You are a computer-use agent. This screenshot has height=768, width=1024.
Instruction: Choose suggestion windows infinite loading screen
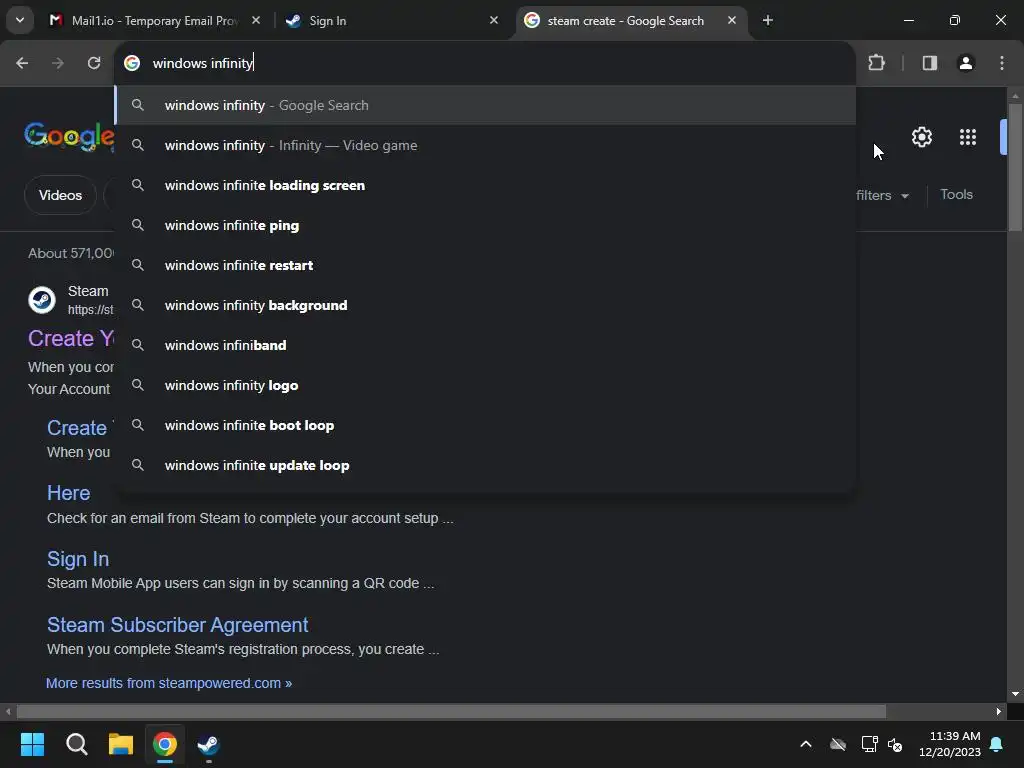tap(485, 185)
